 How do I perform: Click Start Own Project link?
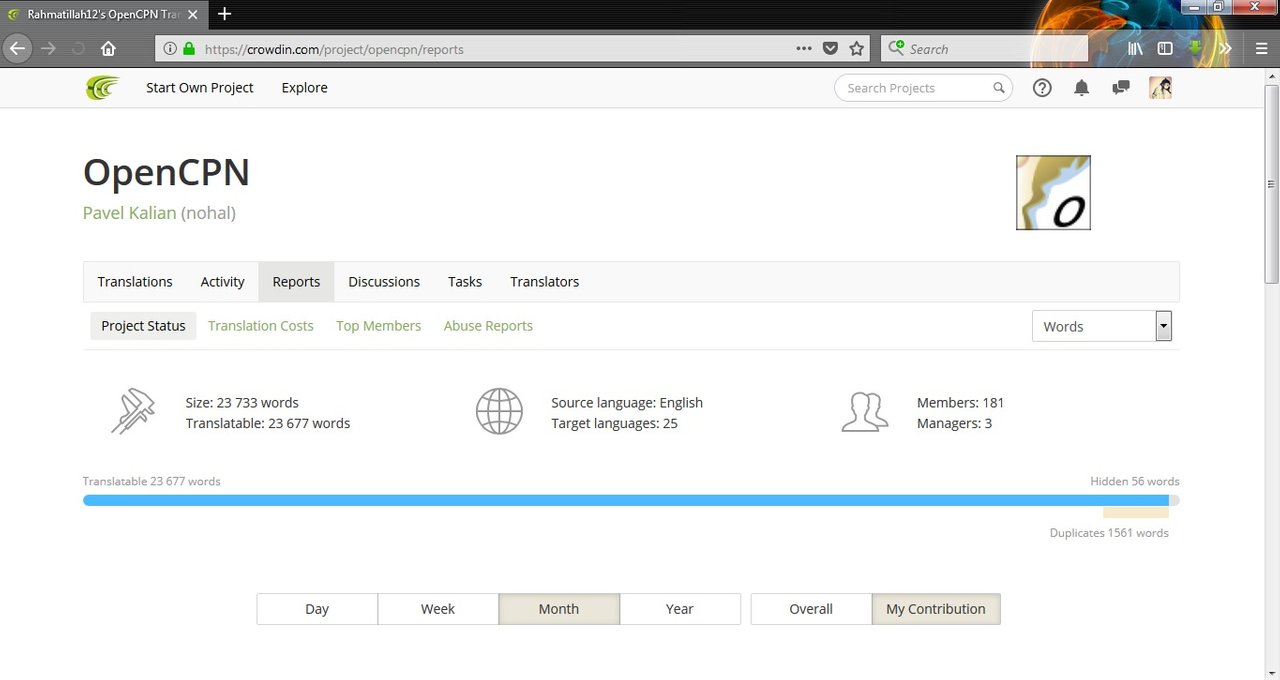(200, 88)
